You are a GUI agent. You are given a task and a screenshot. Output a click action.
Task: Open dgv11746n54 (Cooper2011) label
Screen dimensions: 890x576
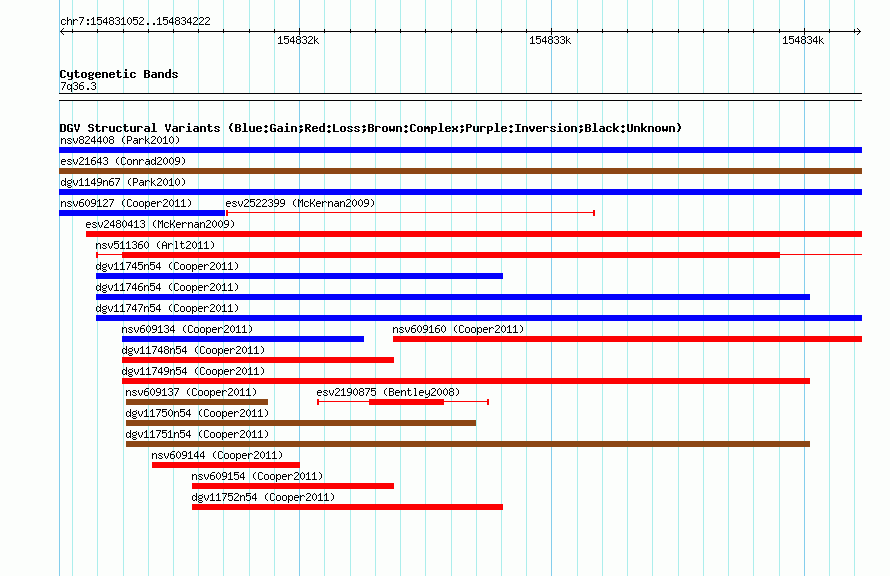pyautogui.click(x=167, y=287)
